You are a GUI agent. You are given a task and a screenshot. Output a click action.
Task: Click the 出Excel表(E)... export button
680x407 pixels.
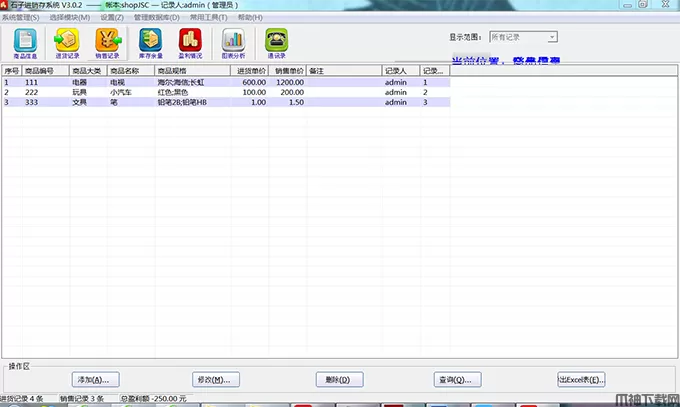(581, 380)
